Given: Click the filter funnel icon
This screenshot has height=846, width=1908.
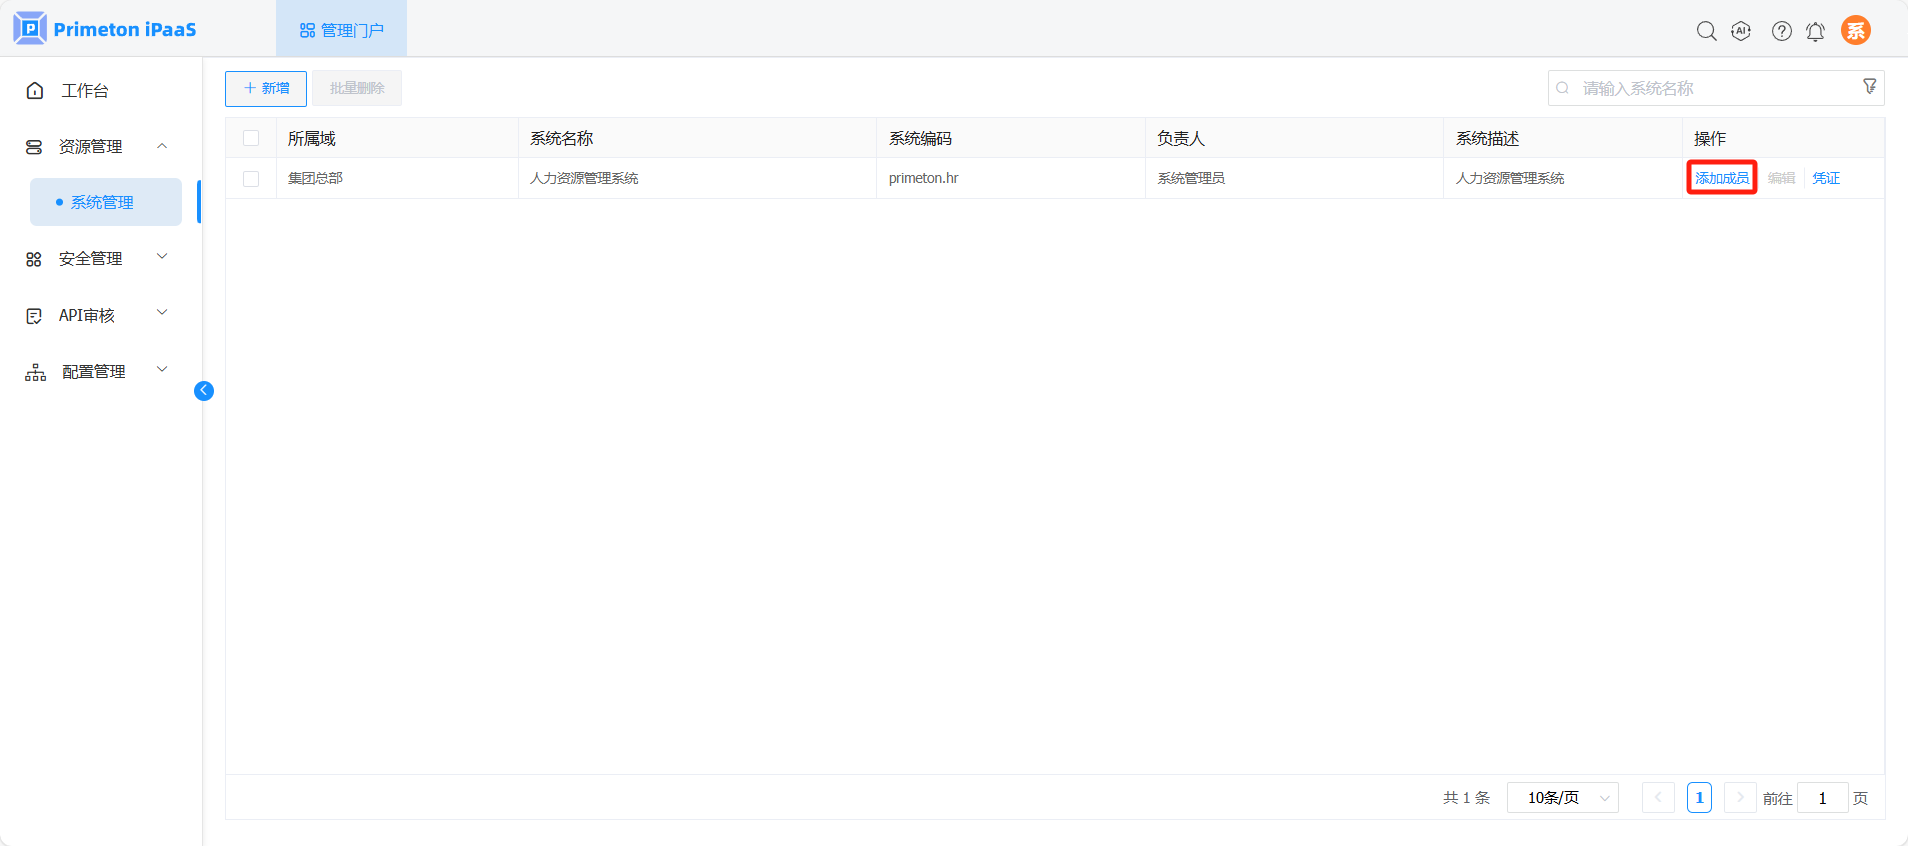Looking at the screenshot, I should pos(1869,87).
